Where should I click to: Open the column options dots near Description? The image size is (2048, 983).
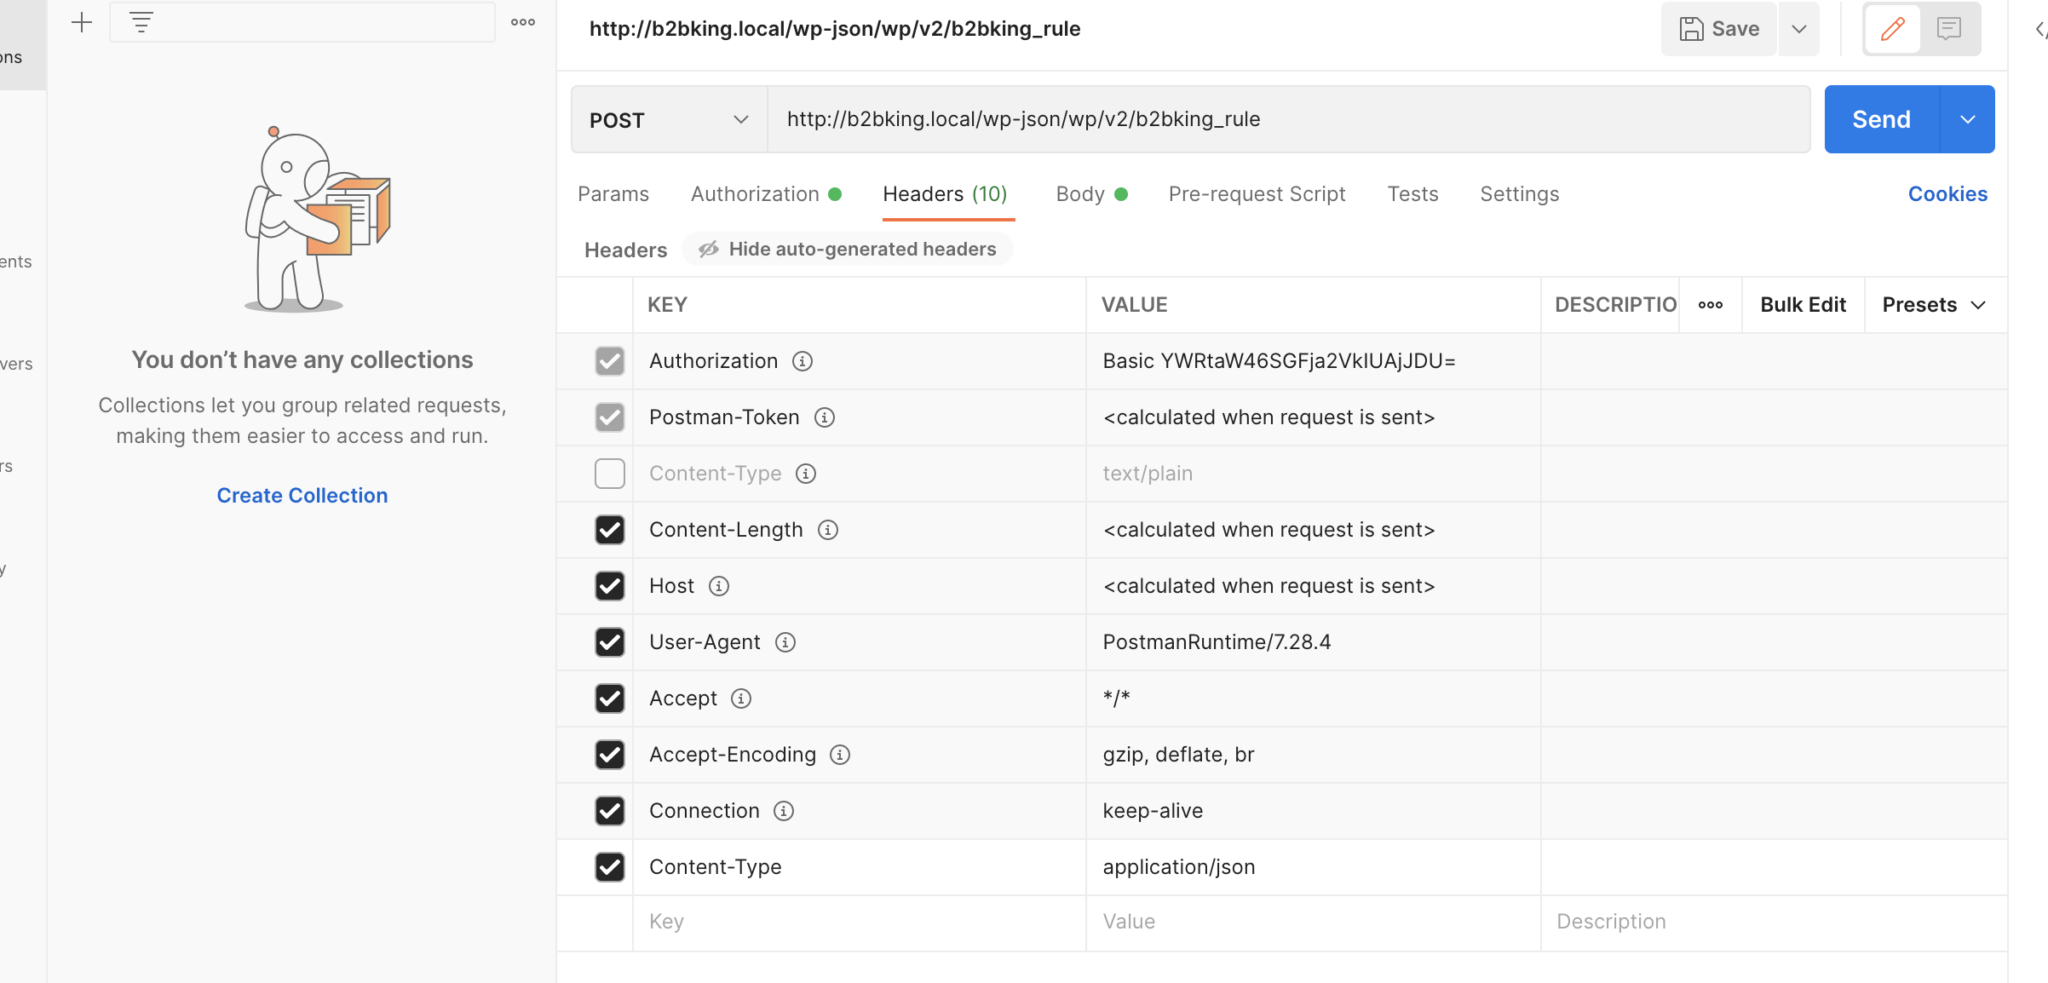[x=1710, y=305]
